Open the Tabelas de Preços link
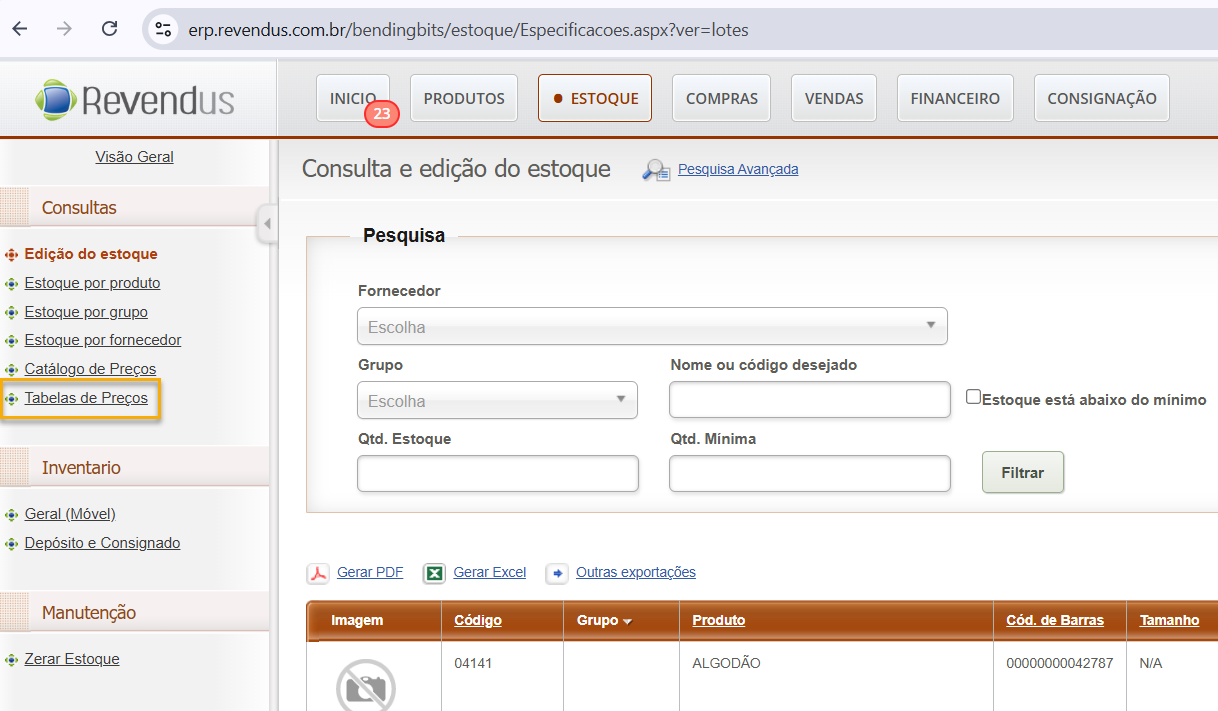 pyautogui.click(x=86, y=398)
